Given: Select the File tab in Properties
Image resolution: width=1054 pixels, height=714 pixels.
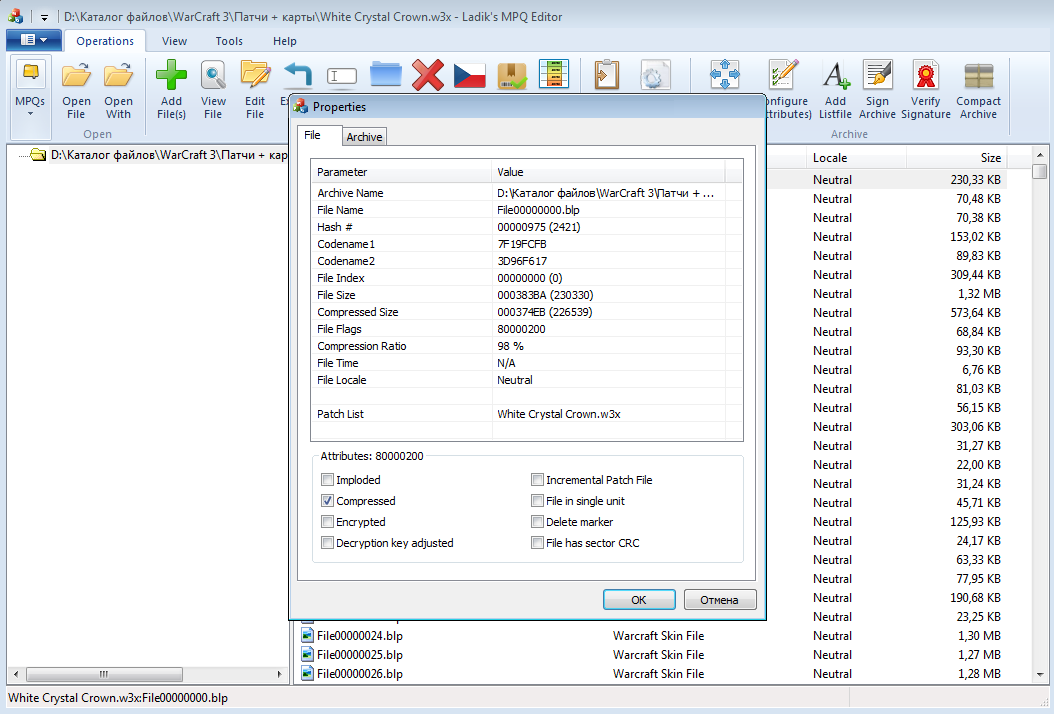Looking at the screenshot, I should (x=313, y=135).
